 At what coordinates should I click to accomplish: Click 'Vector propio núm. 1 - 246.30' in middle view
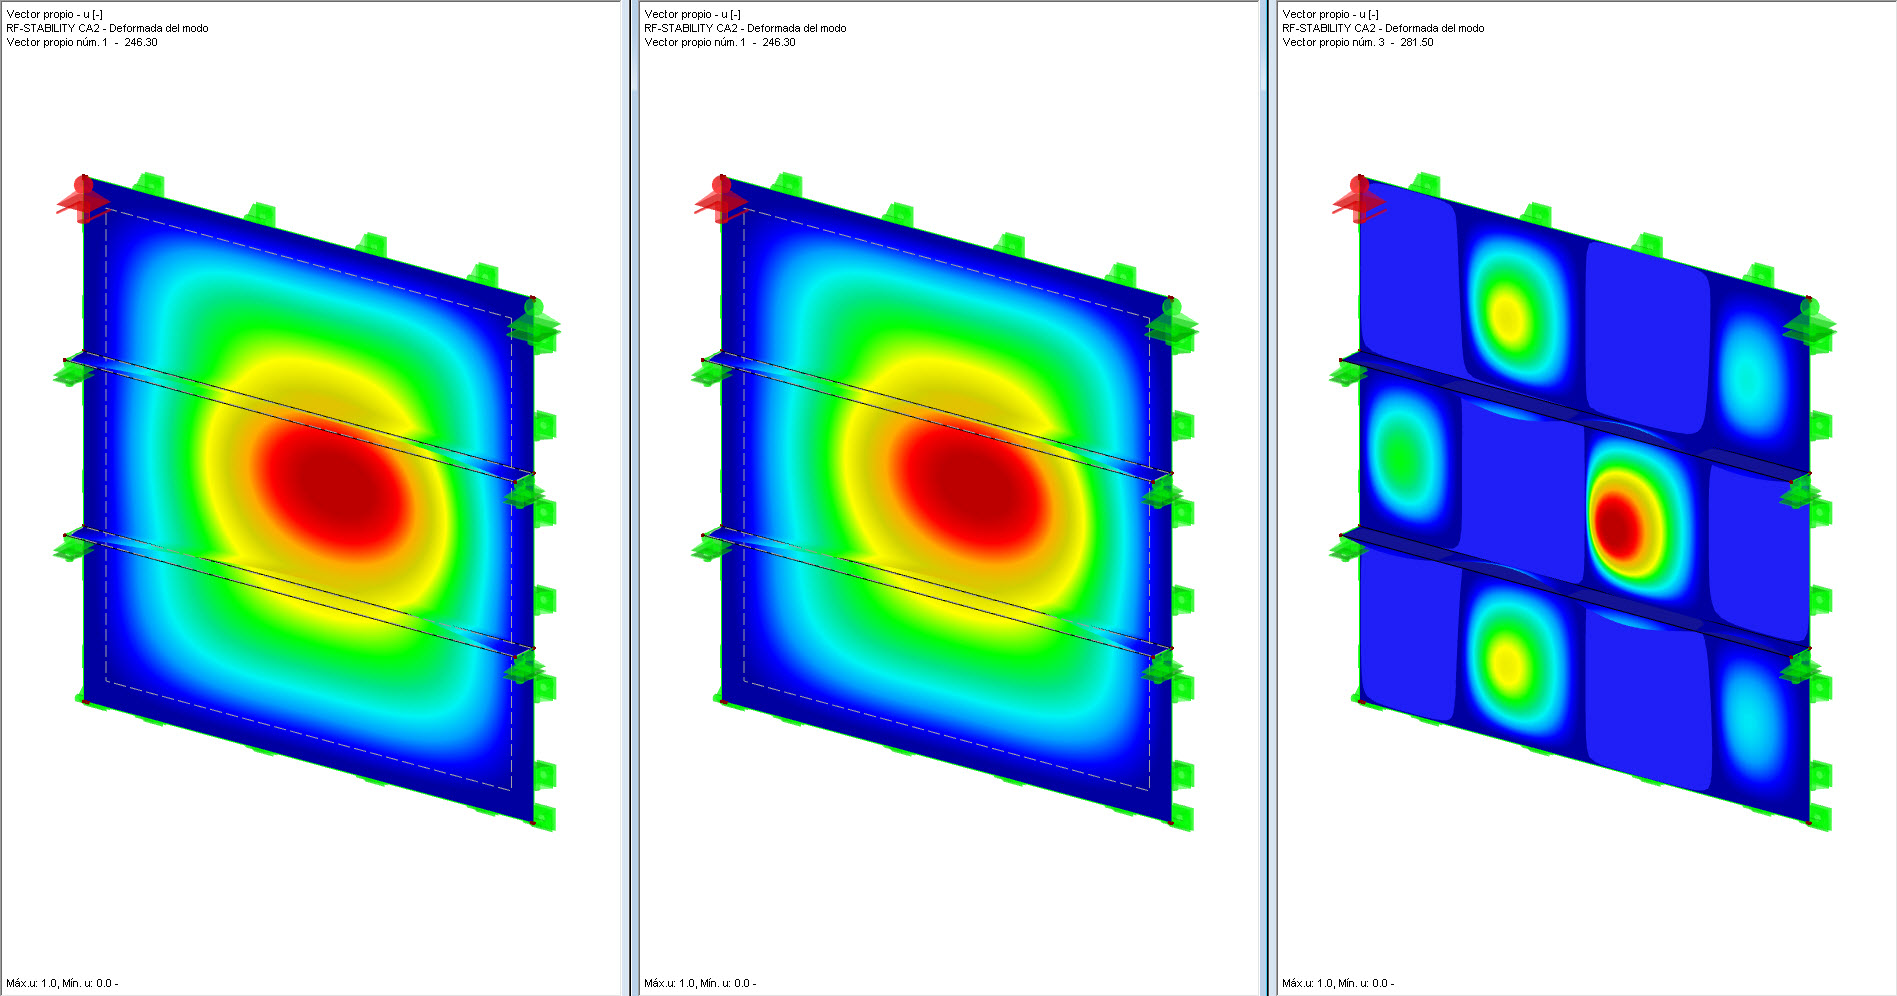[x=720, y=42]
